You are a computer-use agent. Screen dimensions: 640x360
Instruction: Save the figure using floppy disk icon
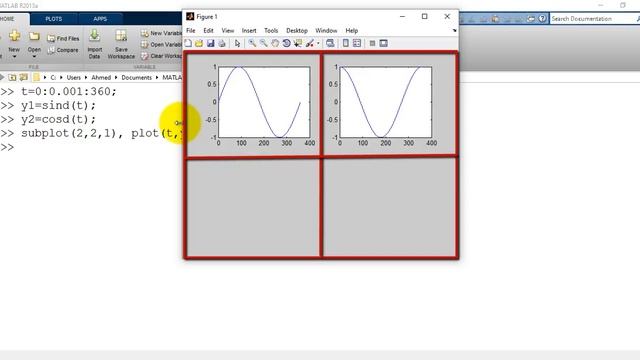point(210,43)
